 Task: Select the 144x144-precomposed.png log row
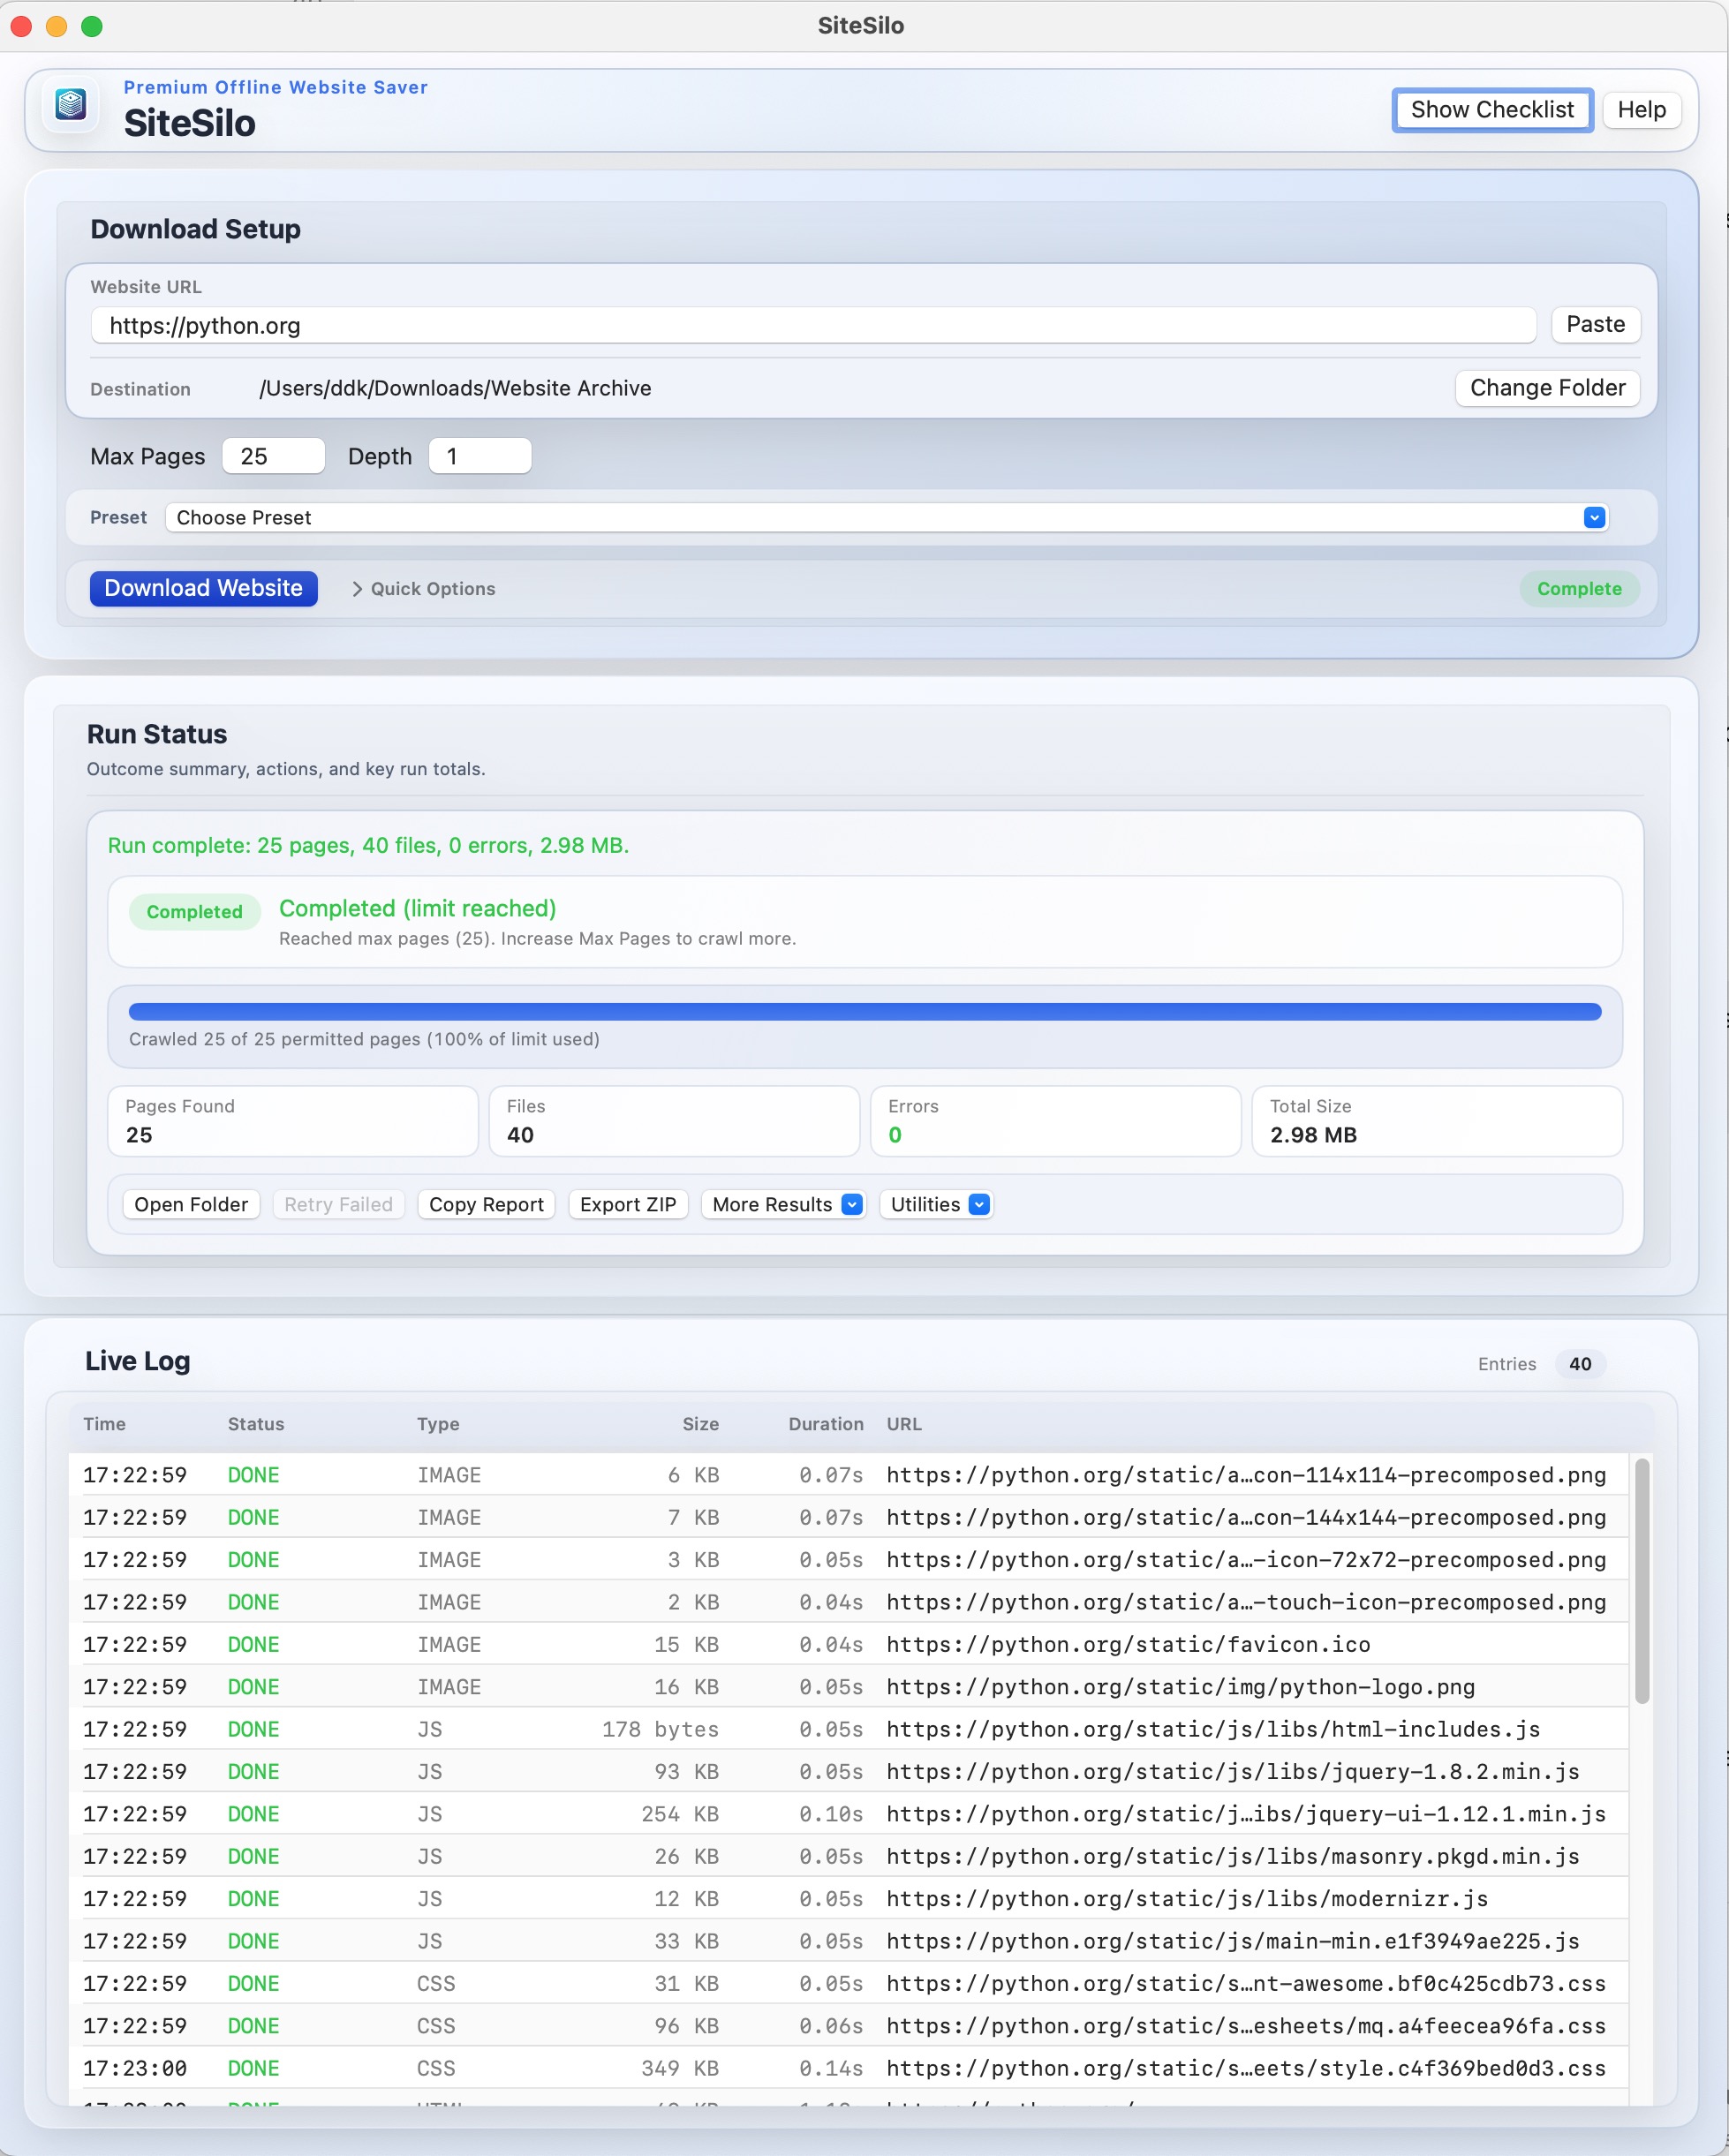click(x=848, y=1517)
